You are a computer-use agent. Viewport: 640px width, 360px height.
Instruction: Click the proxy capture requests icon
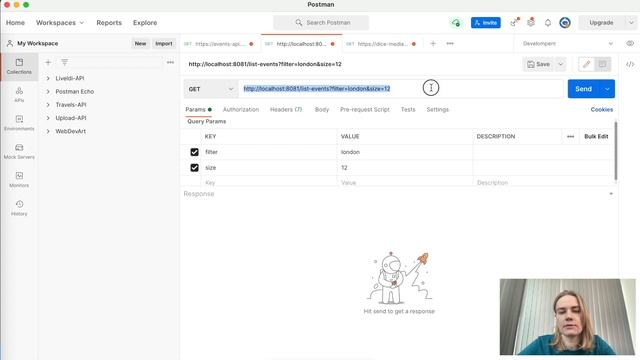tap(514, 23)
